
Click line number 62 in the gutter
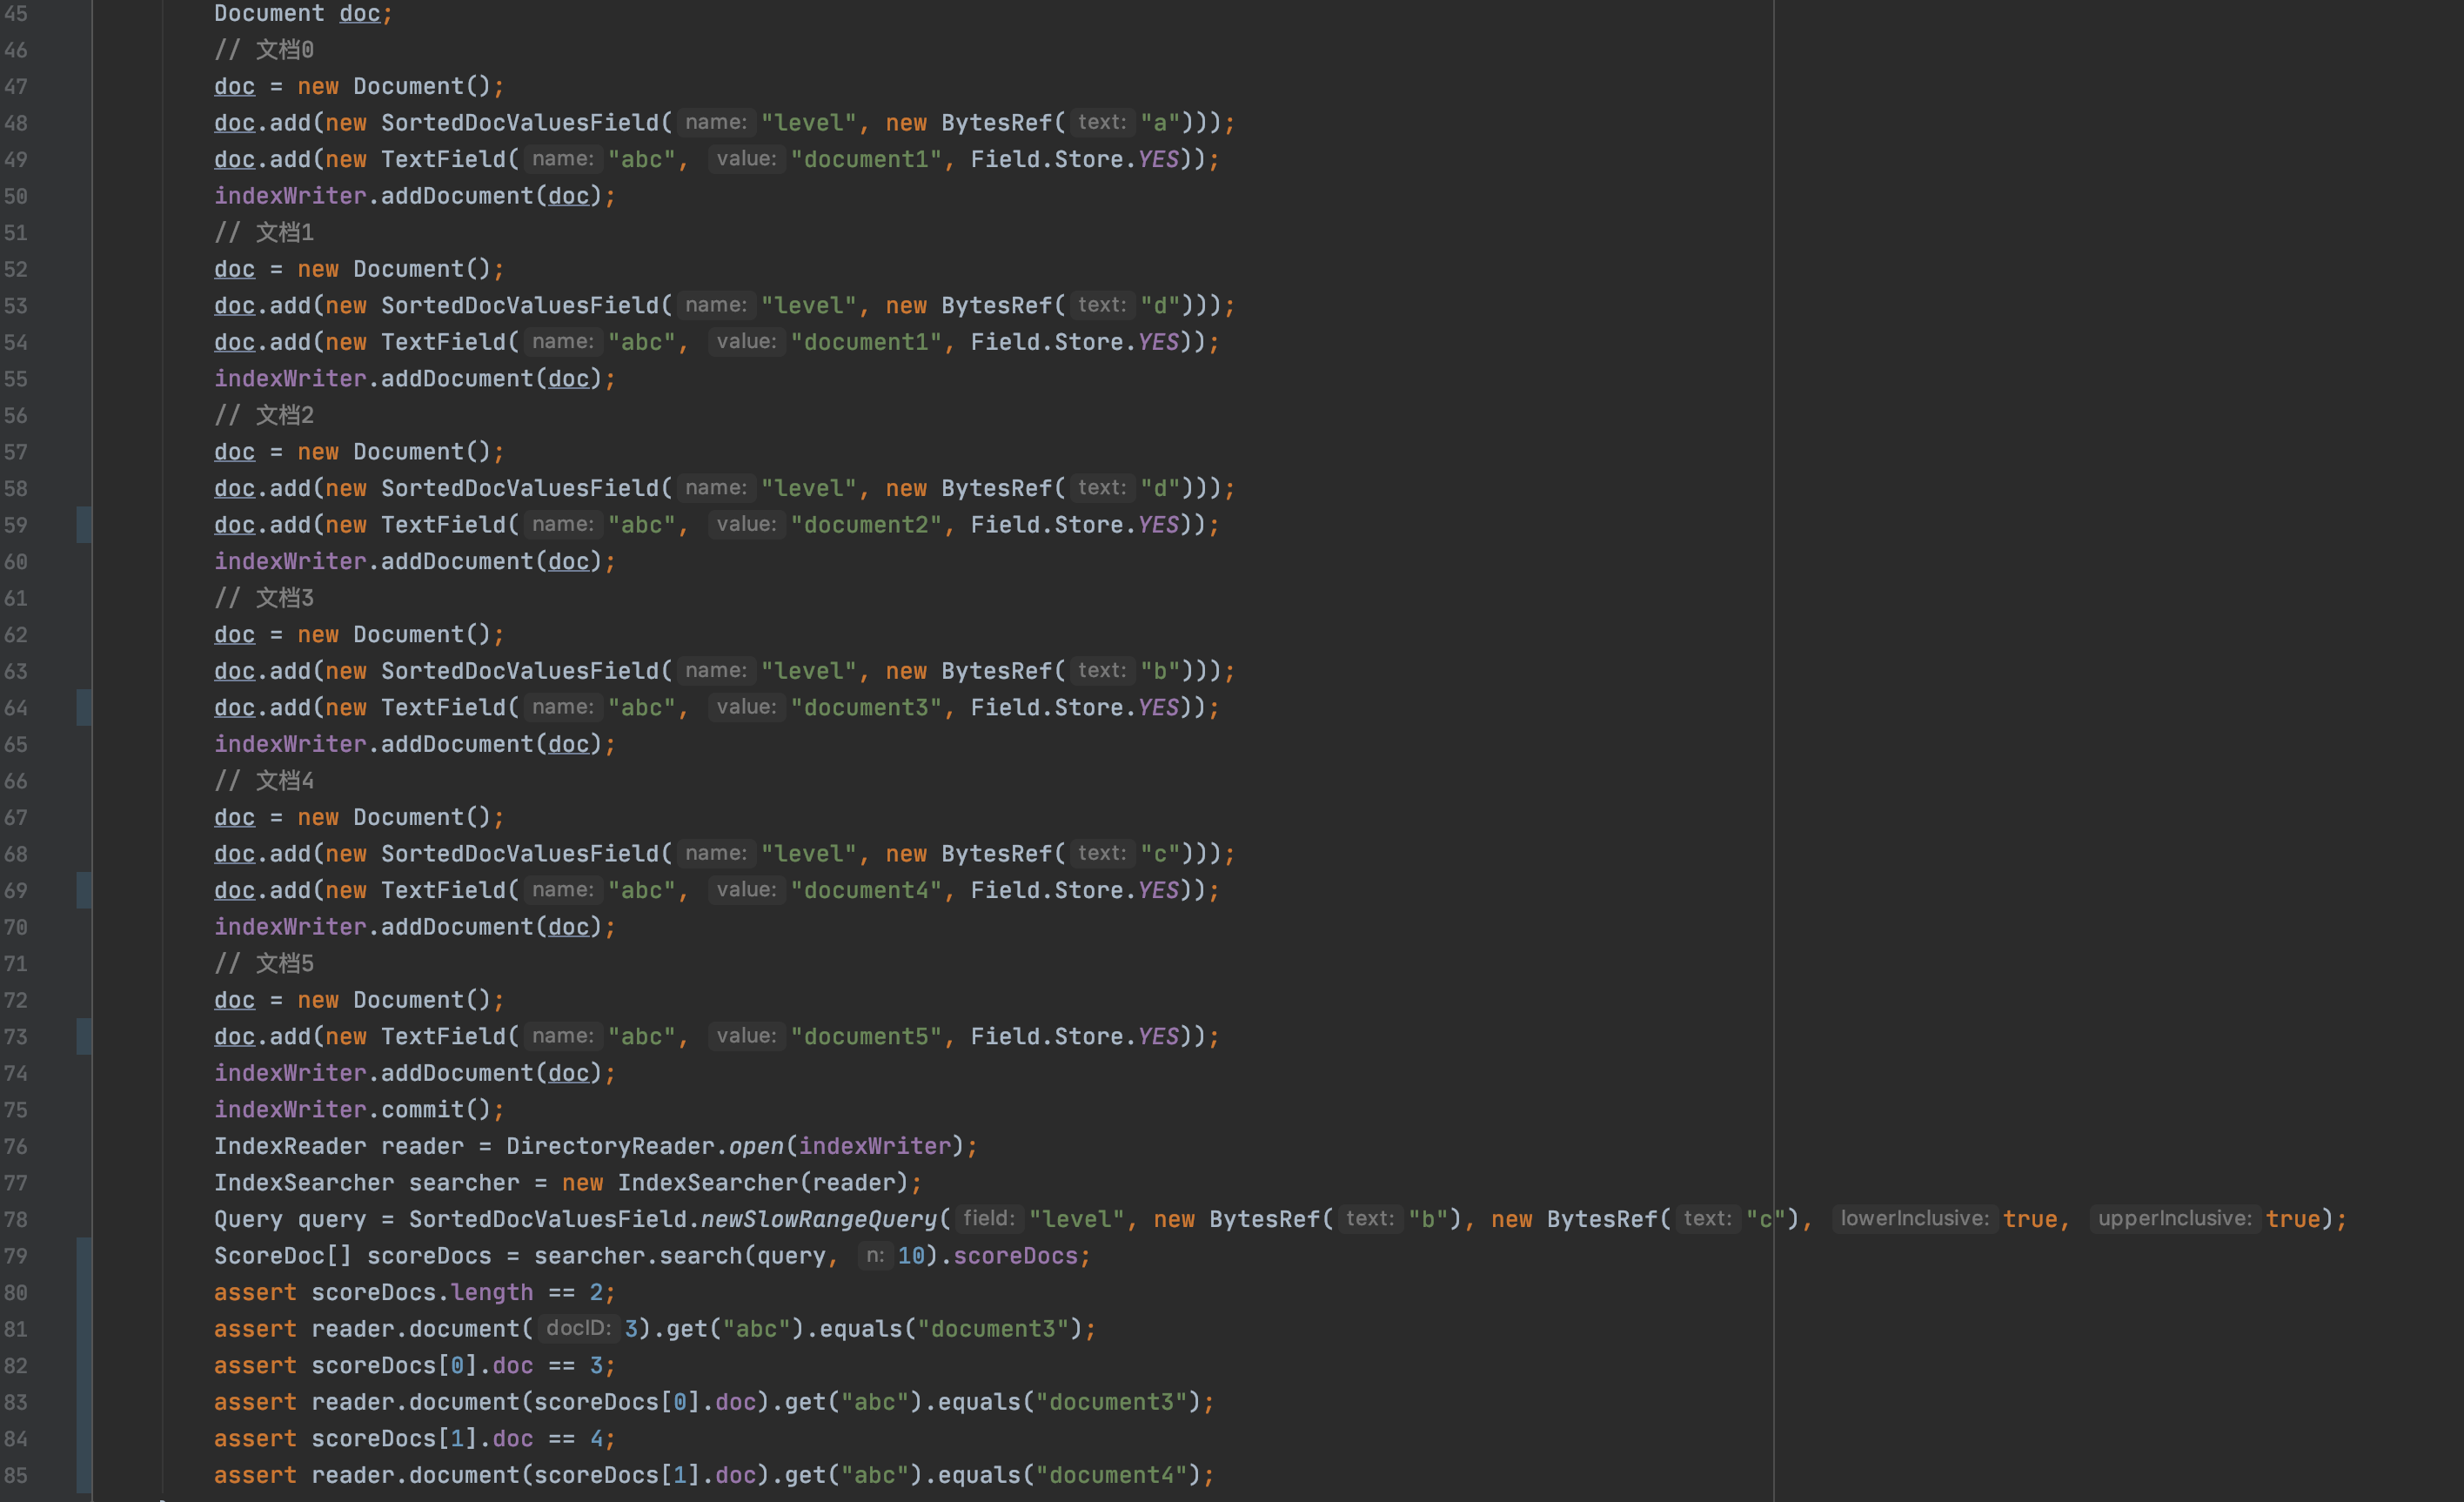click(x=16, y=635)
